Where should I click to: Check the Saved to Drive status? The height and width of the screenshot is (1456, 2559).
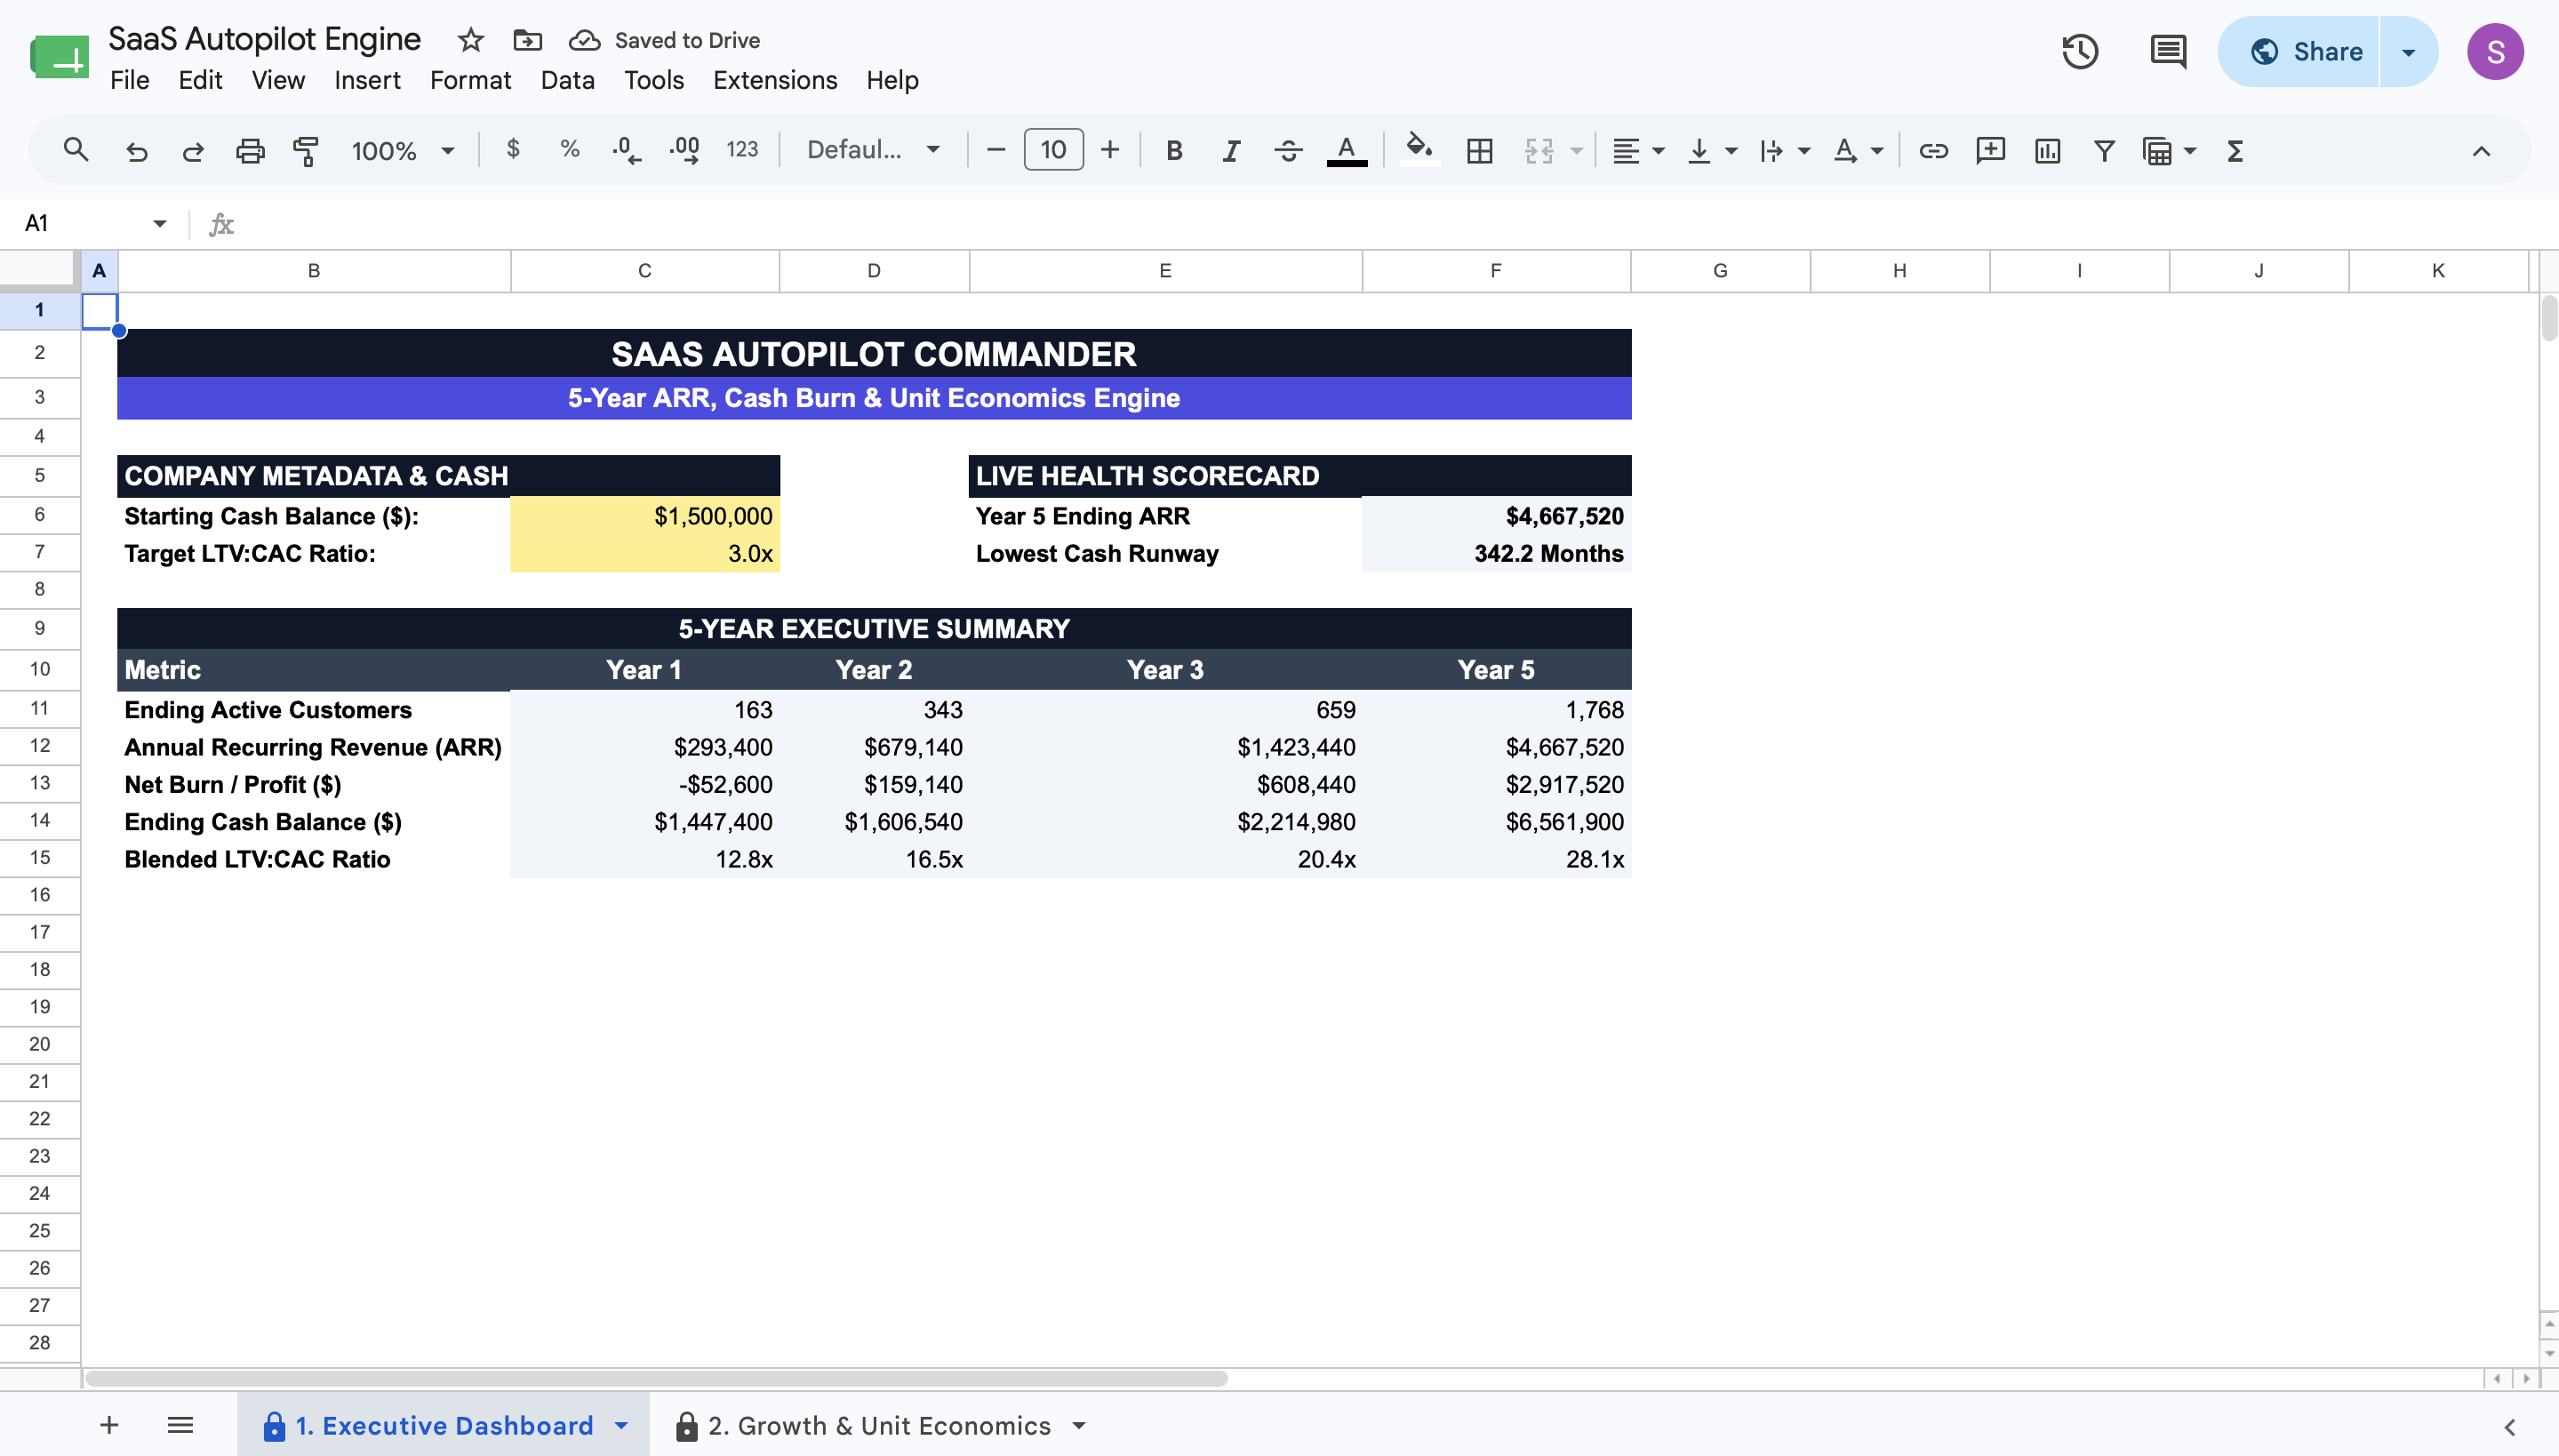coord(664,40)
